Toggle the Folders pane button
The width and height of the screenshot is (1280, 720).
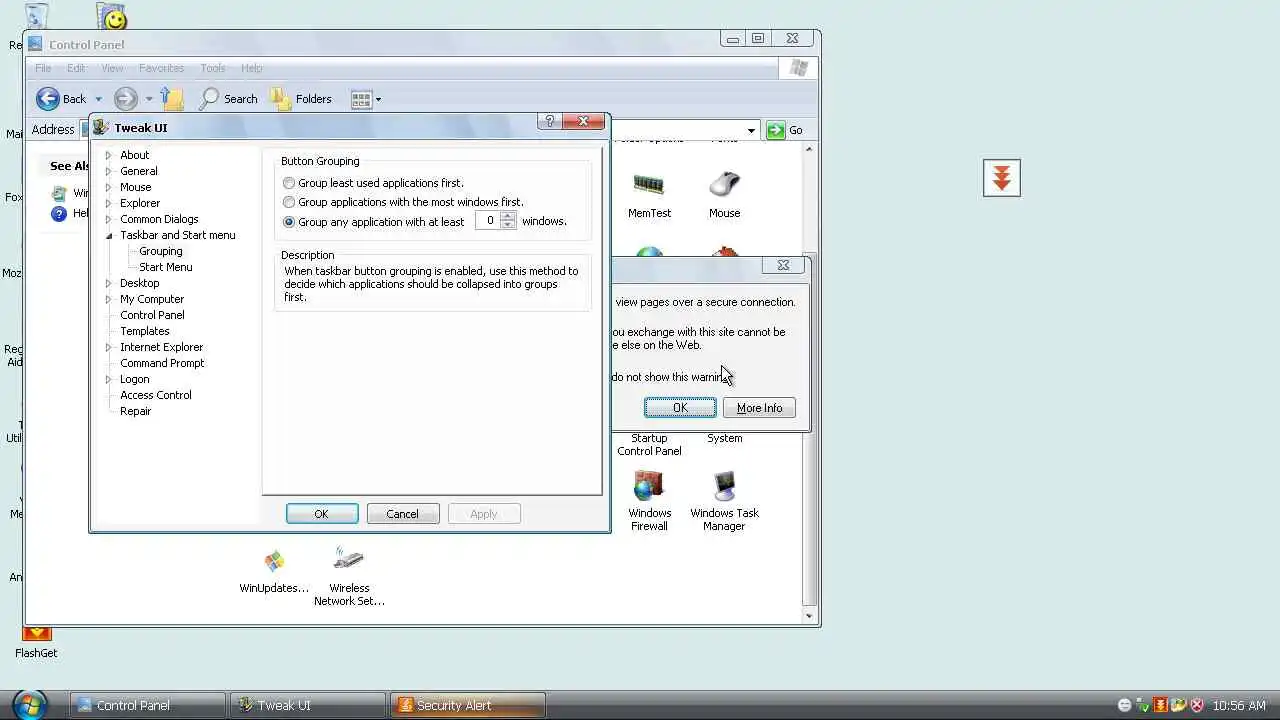[301, 98]
